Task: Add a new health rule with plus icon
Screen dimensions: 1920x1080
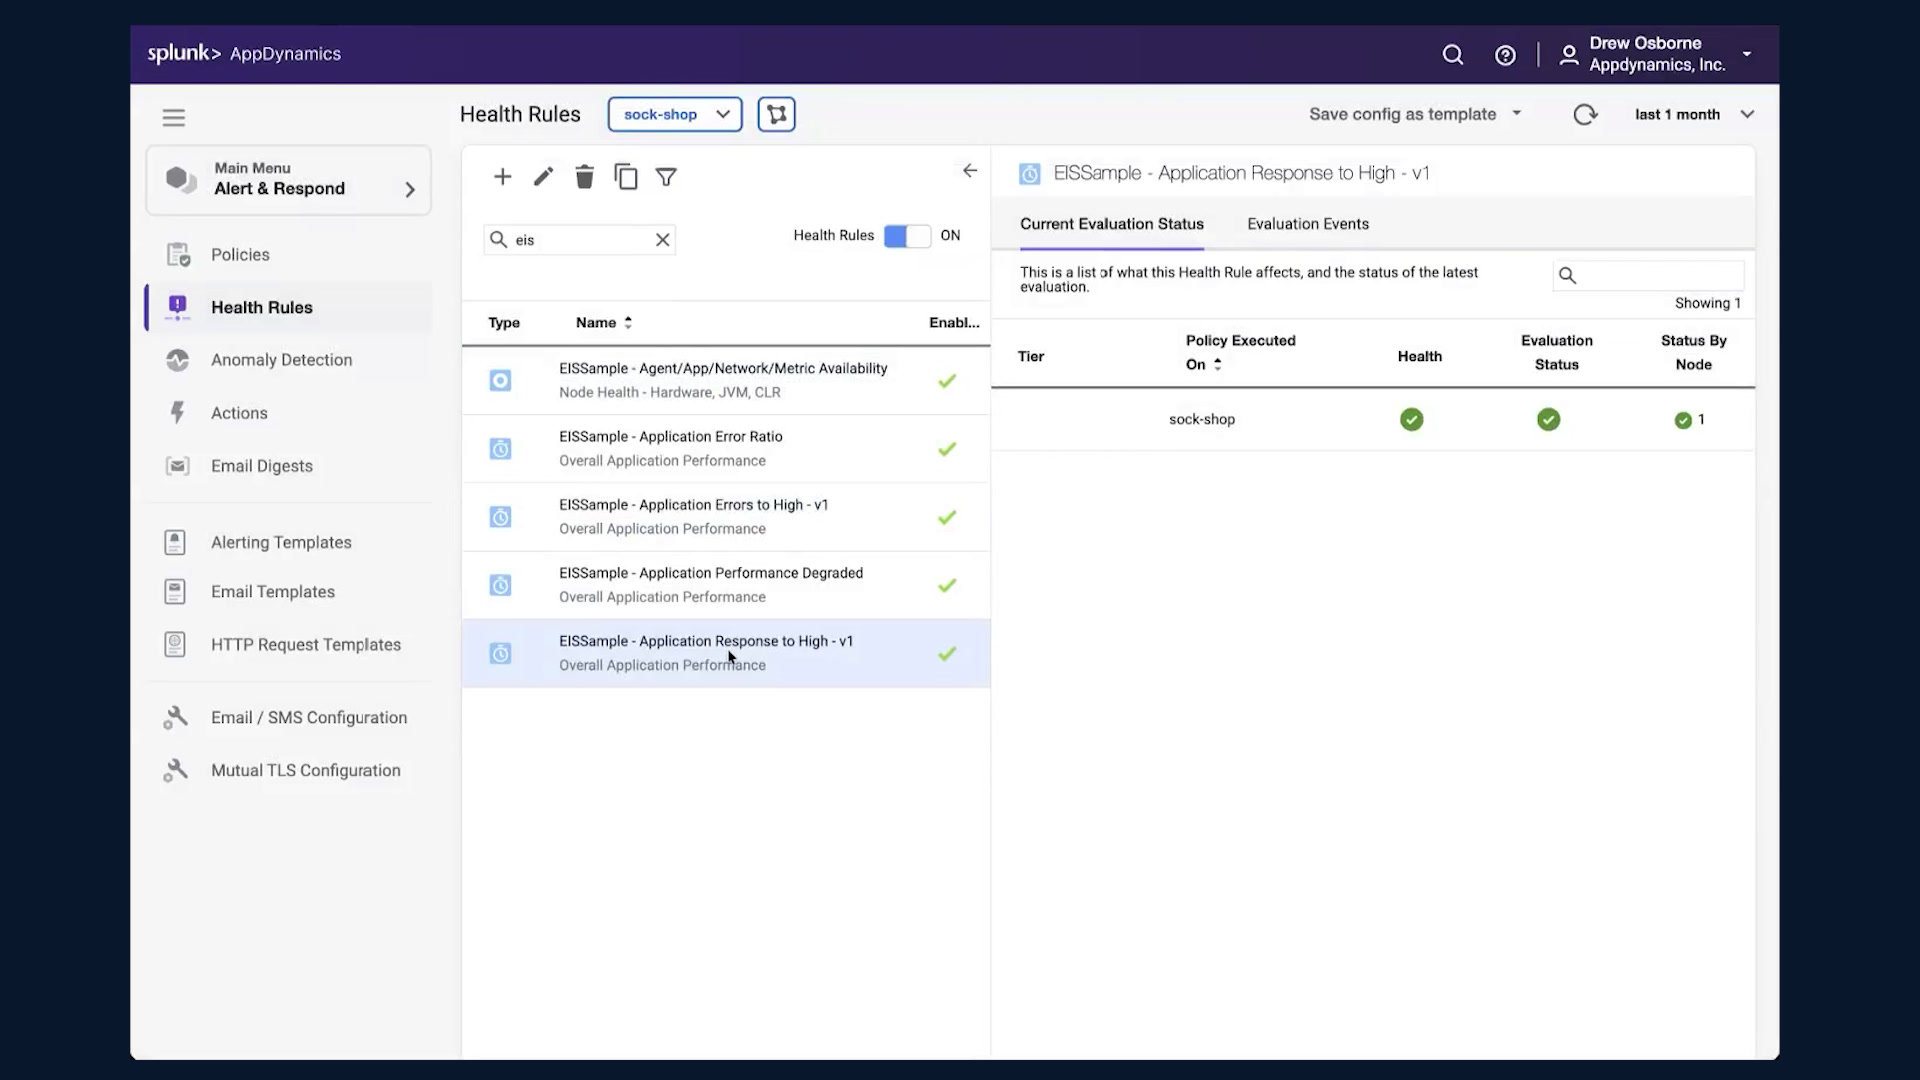Action: point(503,177)
